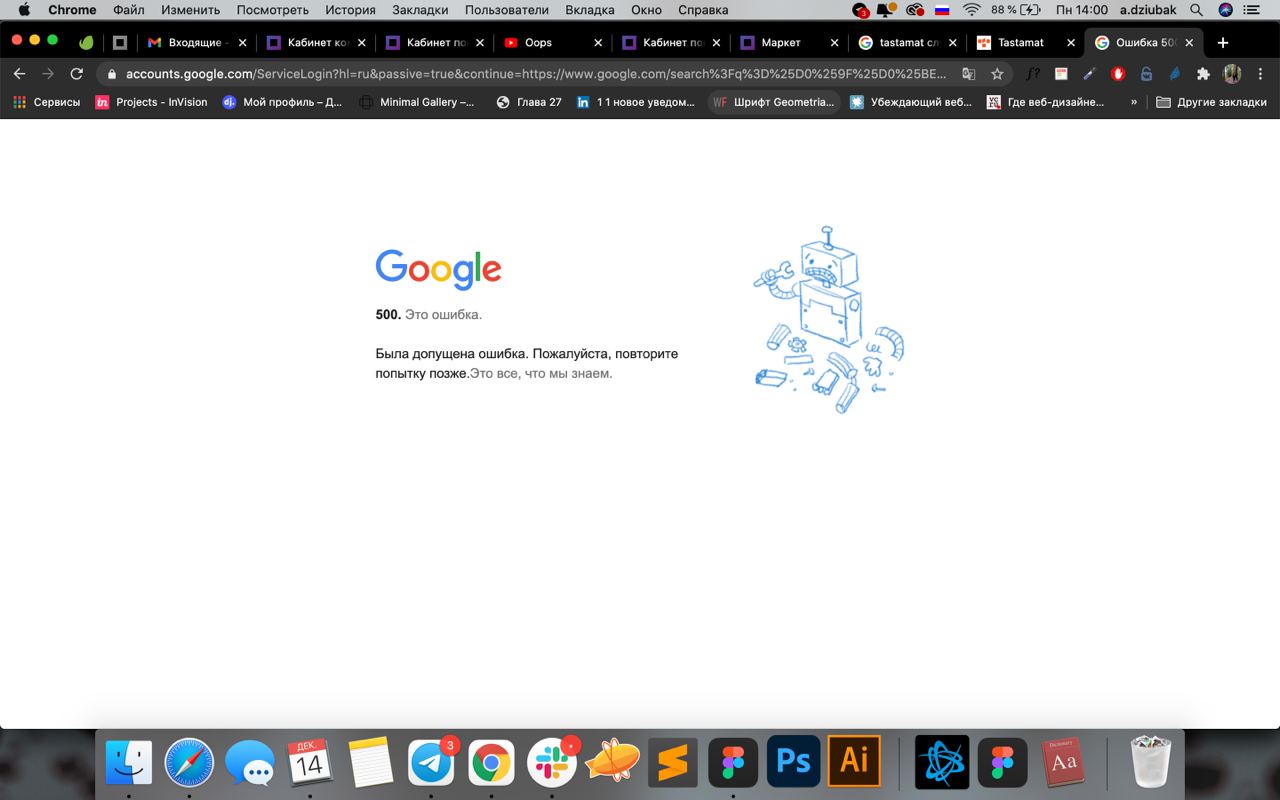Click the translate page icon
The height and width of the screenshot is (800, 1280).
968,74
